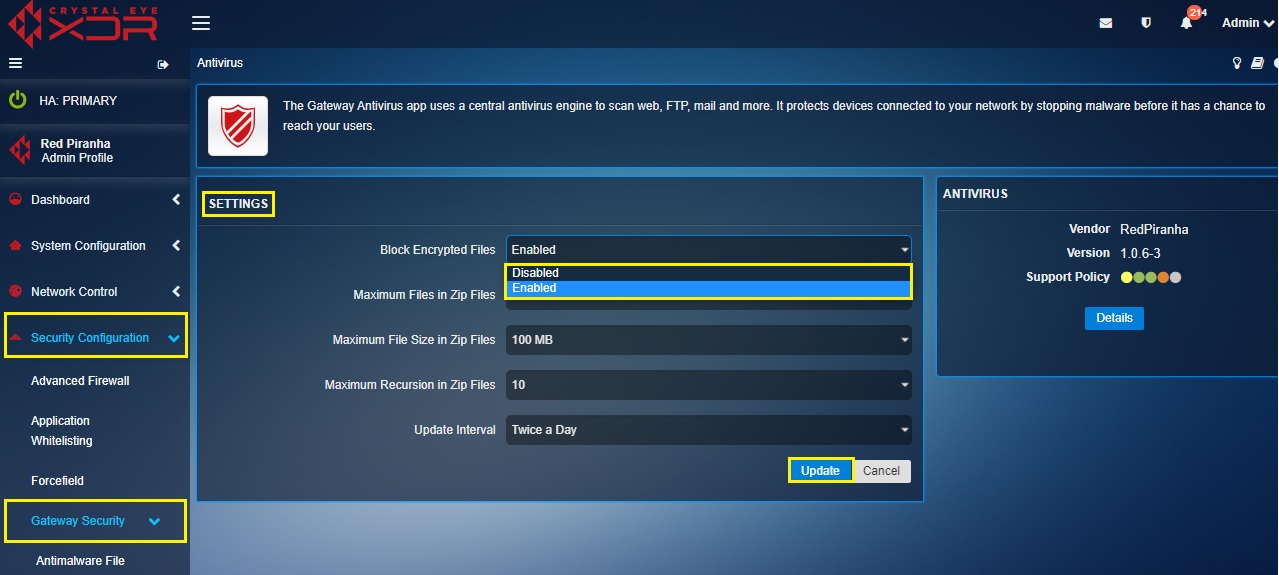Screen dimensions: 1279x575
Task: Click the lightbulb tips icon
Action: point(1237,63)
